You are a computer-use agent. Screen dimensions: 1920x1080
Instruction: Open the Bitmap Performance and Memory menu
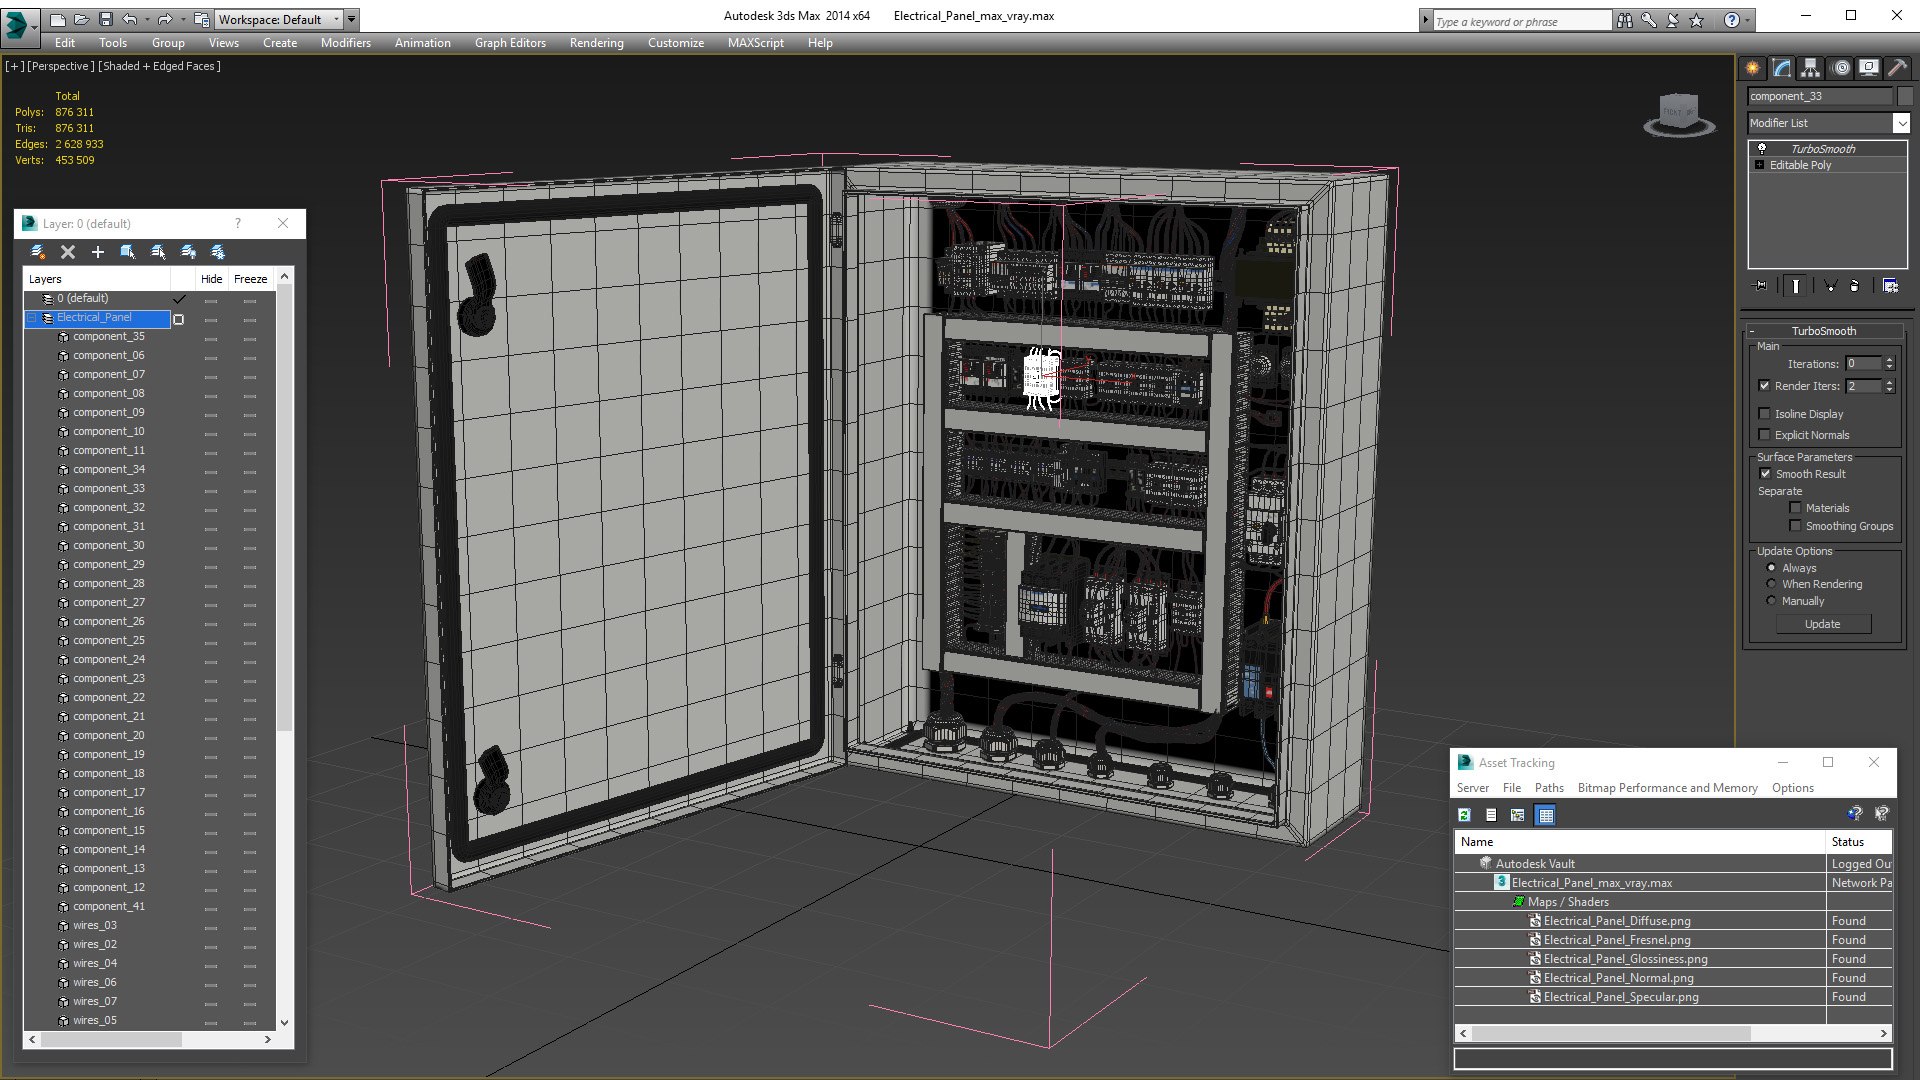click(1666, 788)
